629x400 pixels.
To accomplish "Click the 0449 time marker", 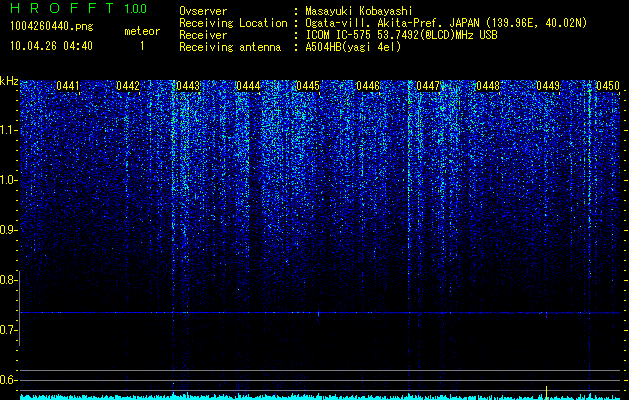I will [x=548, y=86].
